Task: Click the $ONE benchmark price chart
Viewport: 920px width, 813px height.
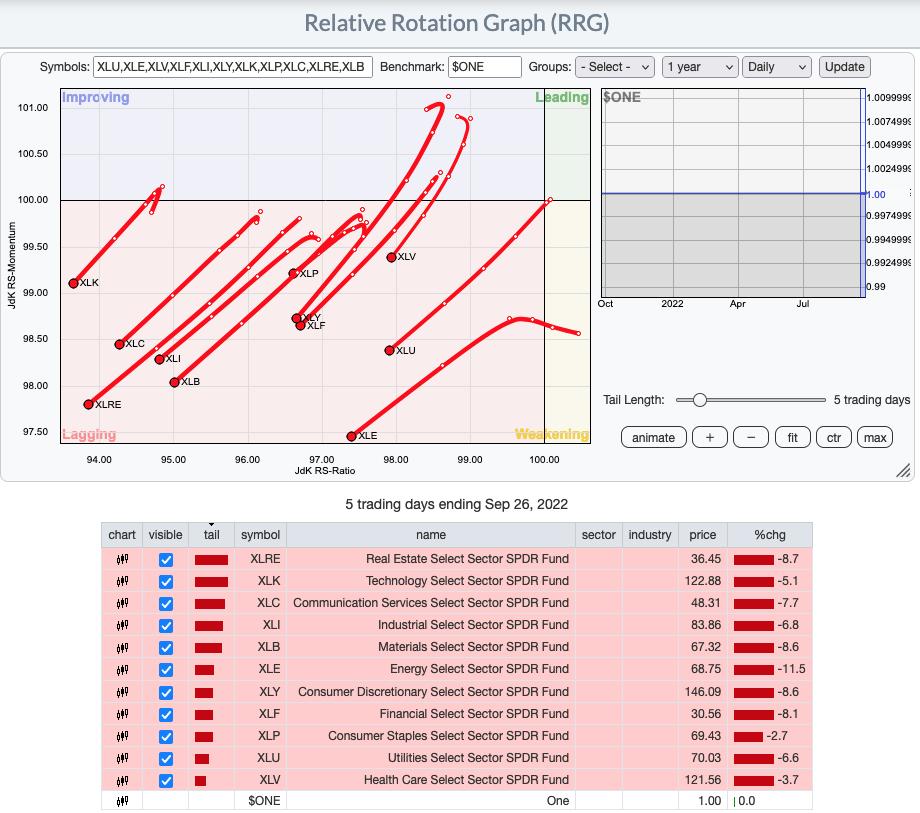Action: [x=733, y=193]
